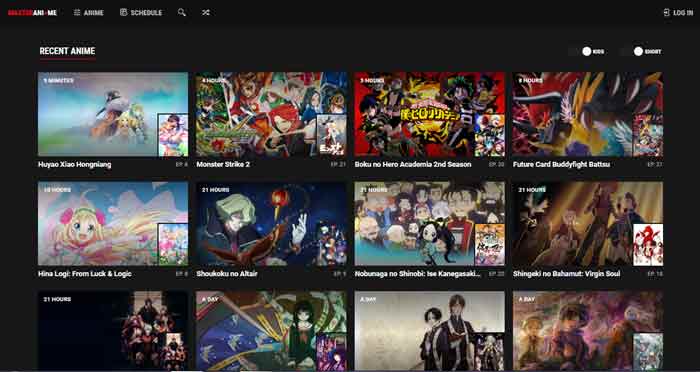Open the Huyao Xiao Hongniang thumbnail

coord(113,114)
